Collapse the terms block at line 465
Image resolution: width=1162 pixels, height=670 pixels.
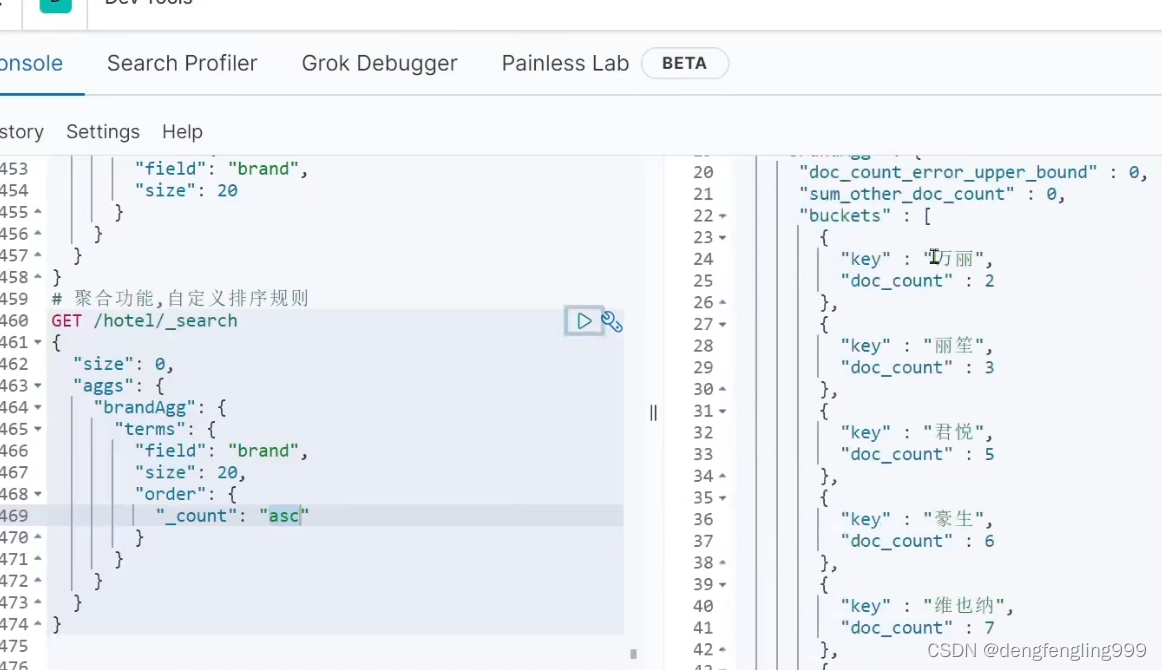[38, 430]
